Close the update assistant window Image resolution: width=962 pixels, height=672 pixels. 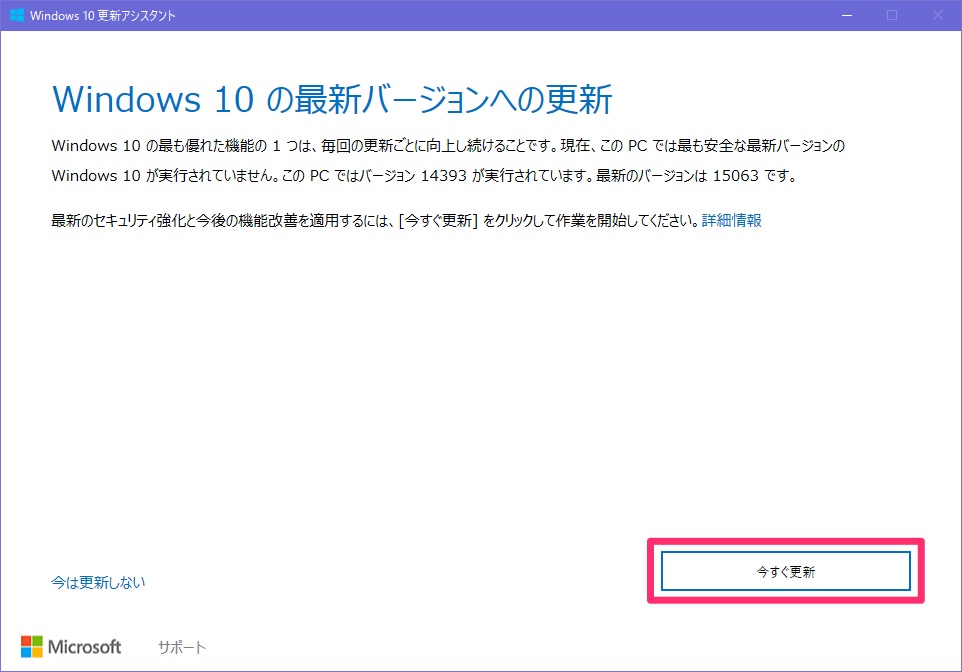(x=937, y=15)
